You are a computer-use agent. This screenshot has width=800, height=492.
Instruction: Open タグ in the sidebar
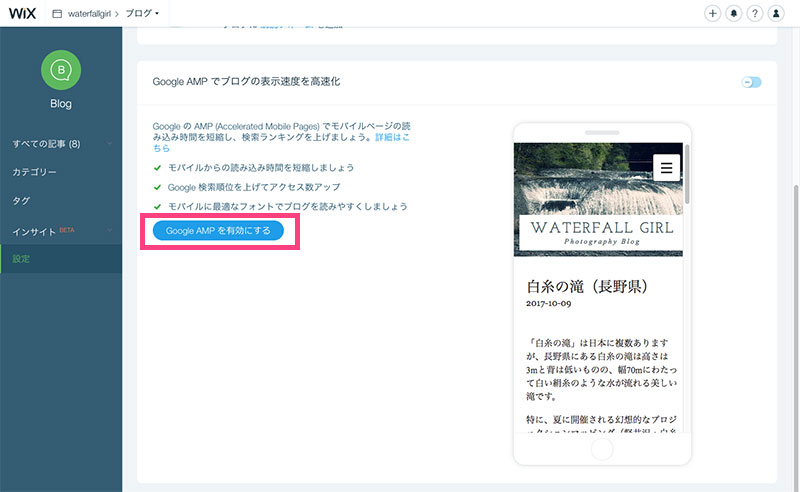click(x=21, y=201)
